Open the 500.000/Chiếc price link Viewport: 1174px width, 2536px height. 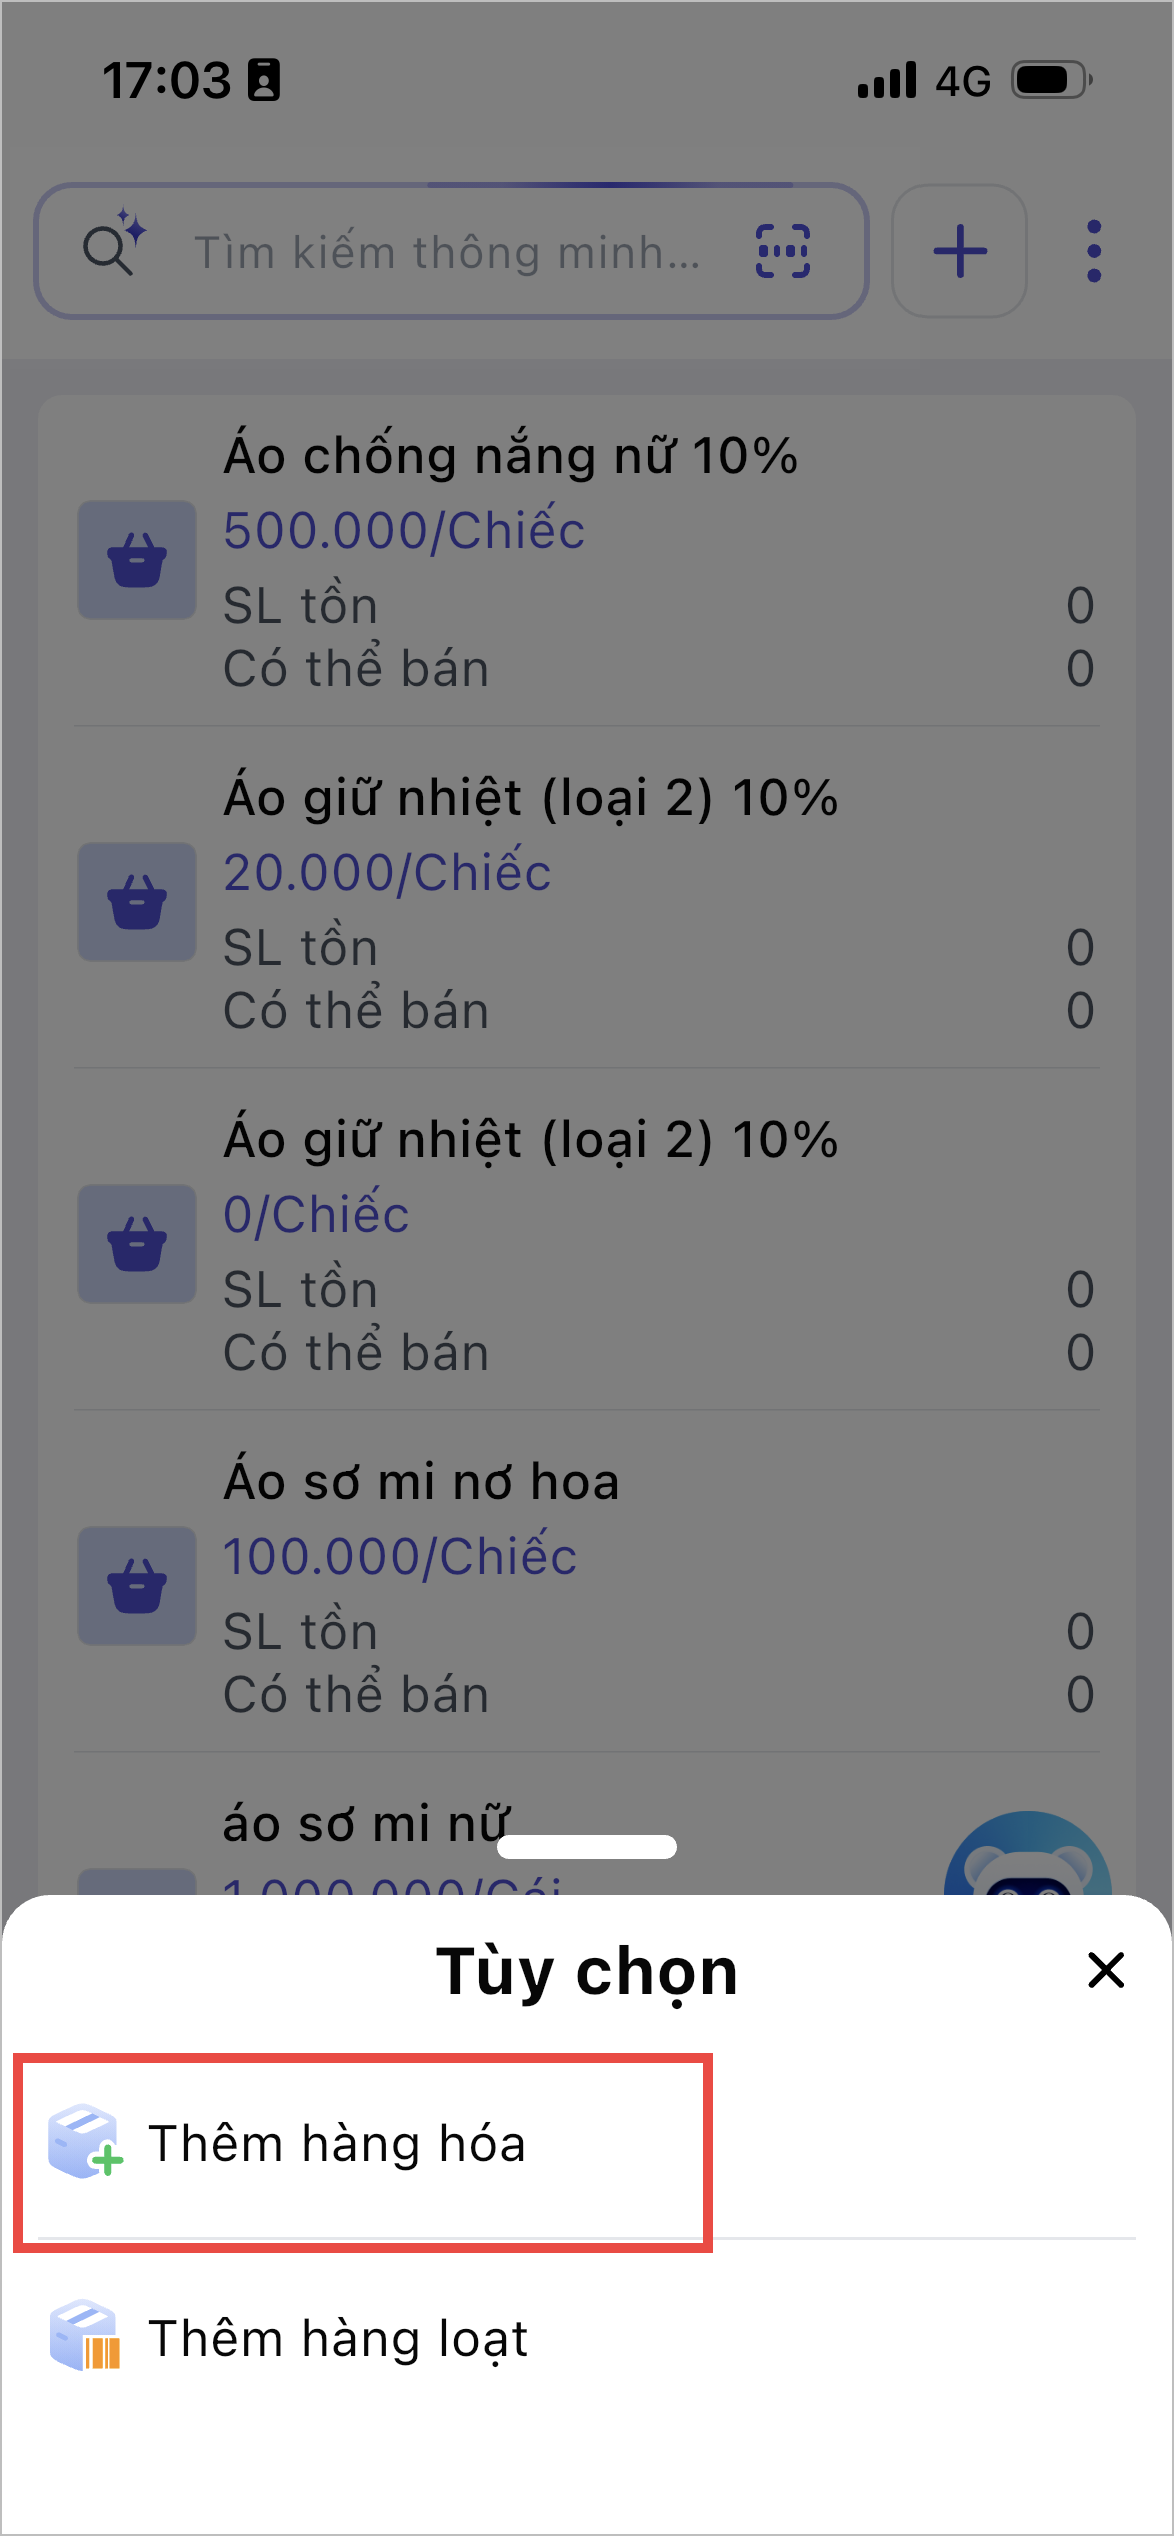click(404, 530)
